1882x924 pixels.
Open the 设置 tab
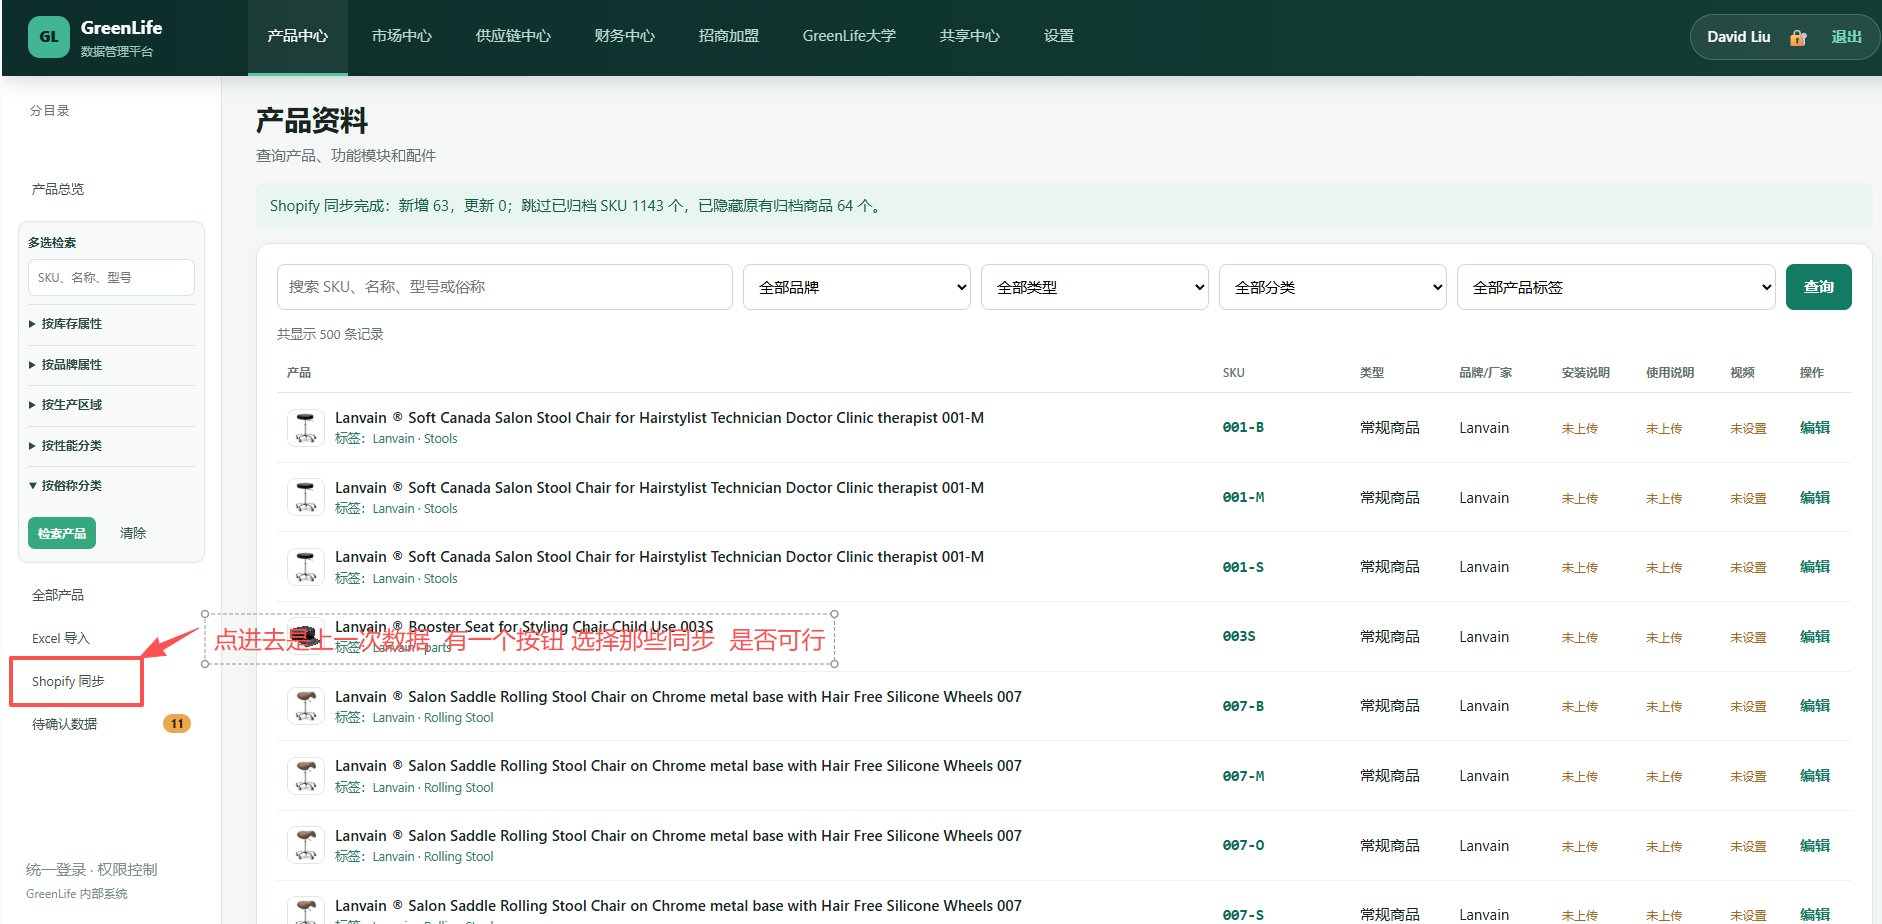coord(1059,36)
